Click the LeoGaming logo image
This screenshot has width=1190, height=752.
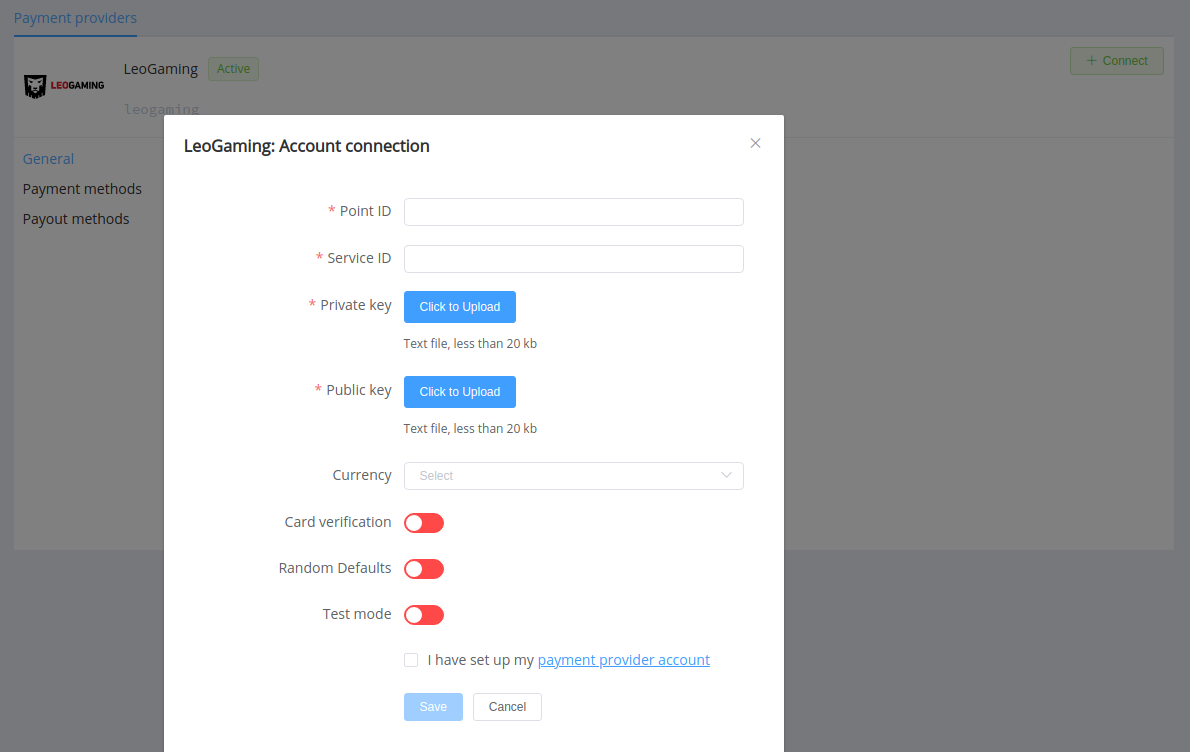coord(64,86)
